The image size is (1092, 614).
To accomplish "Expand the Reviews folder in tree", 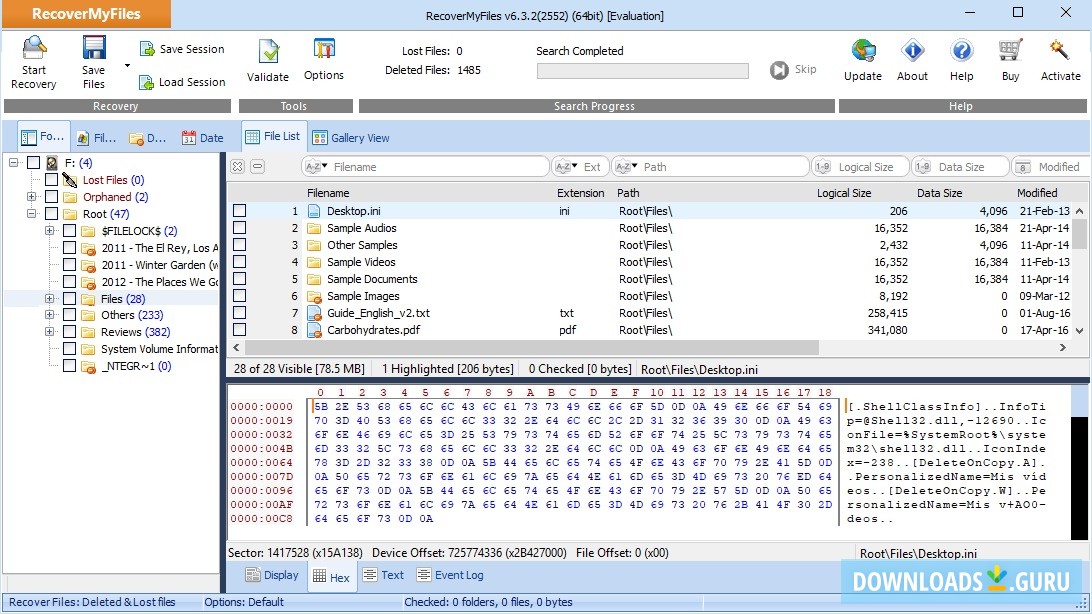I will click(x=50, y=332).
